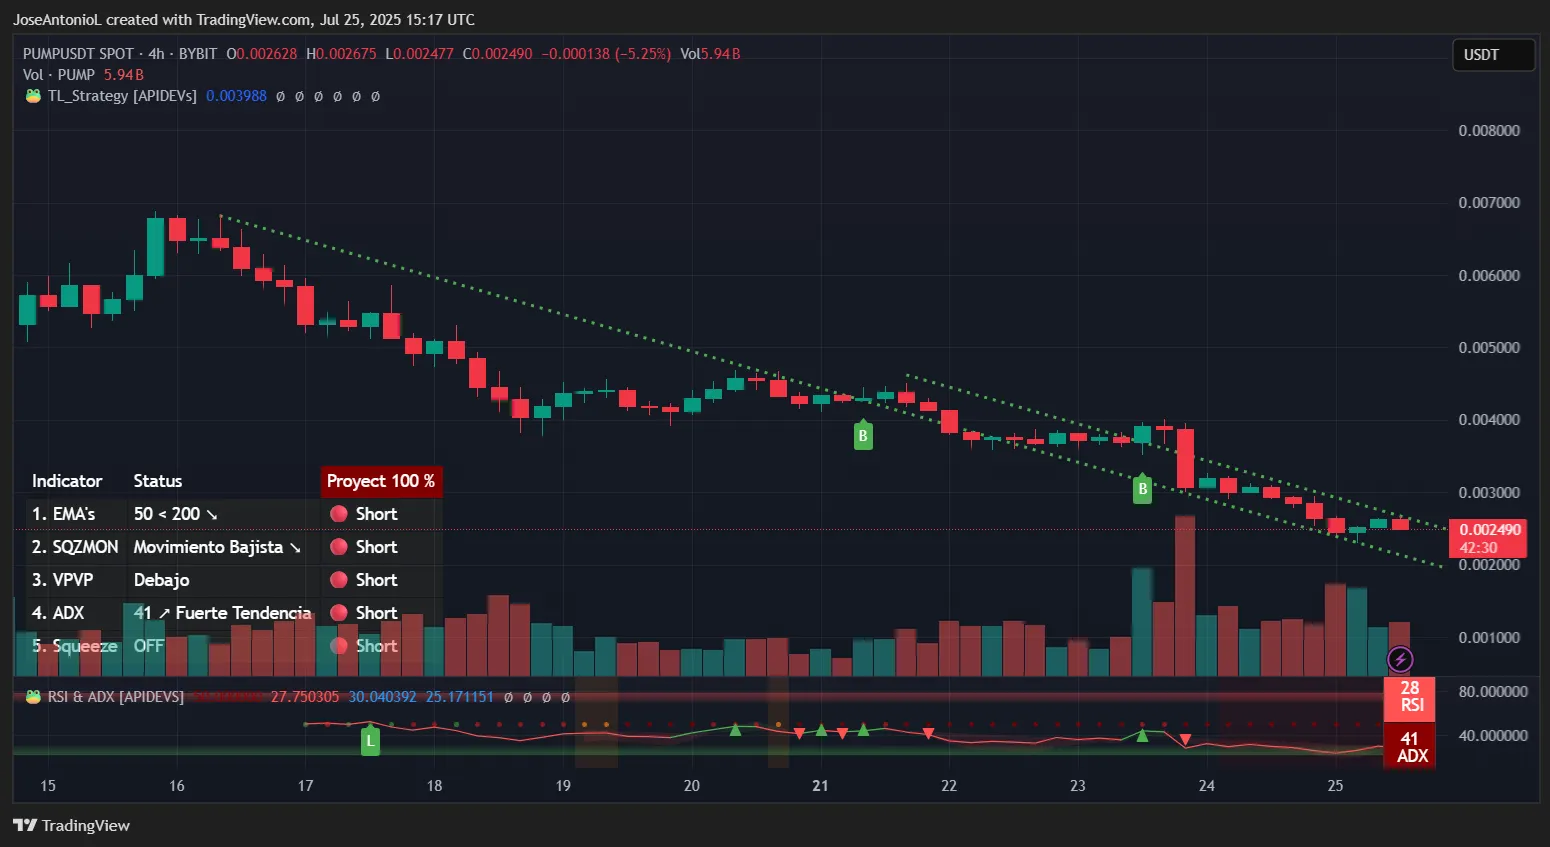
Task: Toggle the Short indicator dot for EMA's row
Action: [x=340, y=513]
